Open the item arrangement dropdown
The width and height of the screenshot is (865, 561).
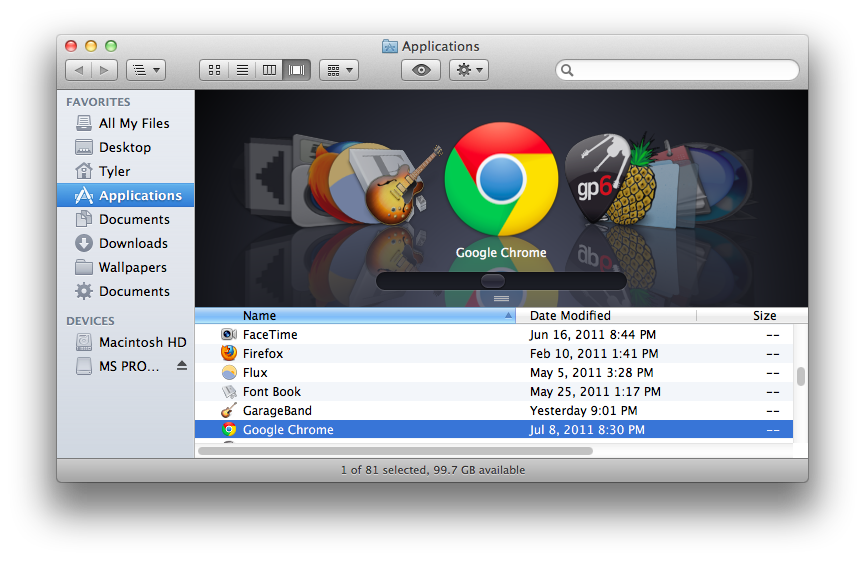(339, 70)
